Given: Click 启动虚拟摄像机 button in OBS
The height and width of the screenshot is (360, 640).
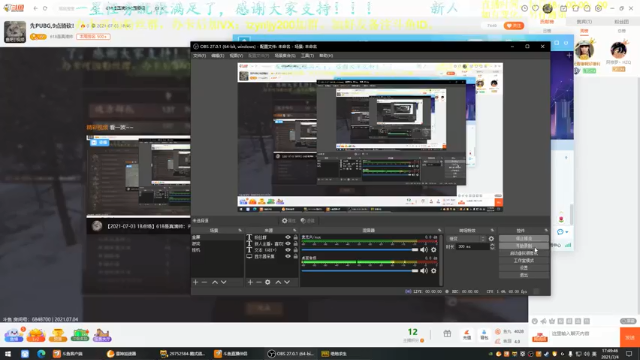Looking at the screenshot, I should (524, 253).
